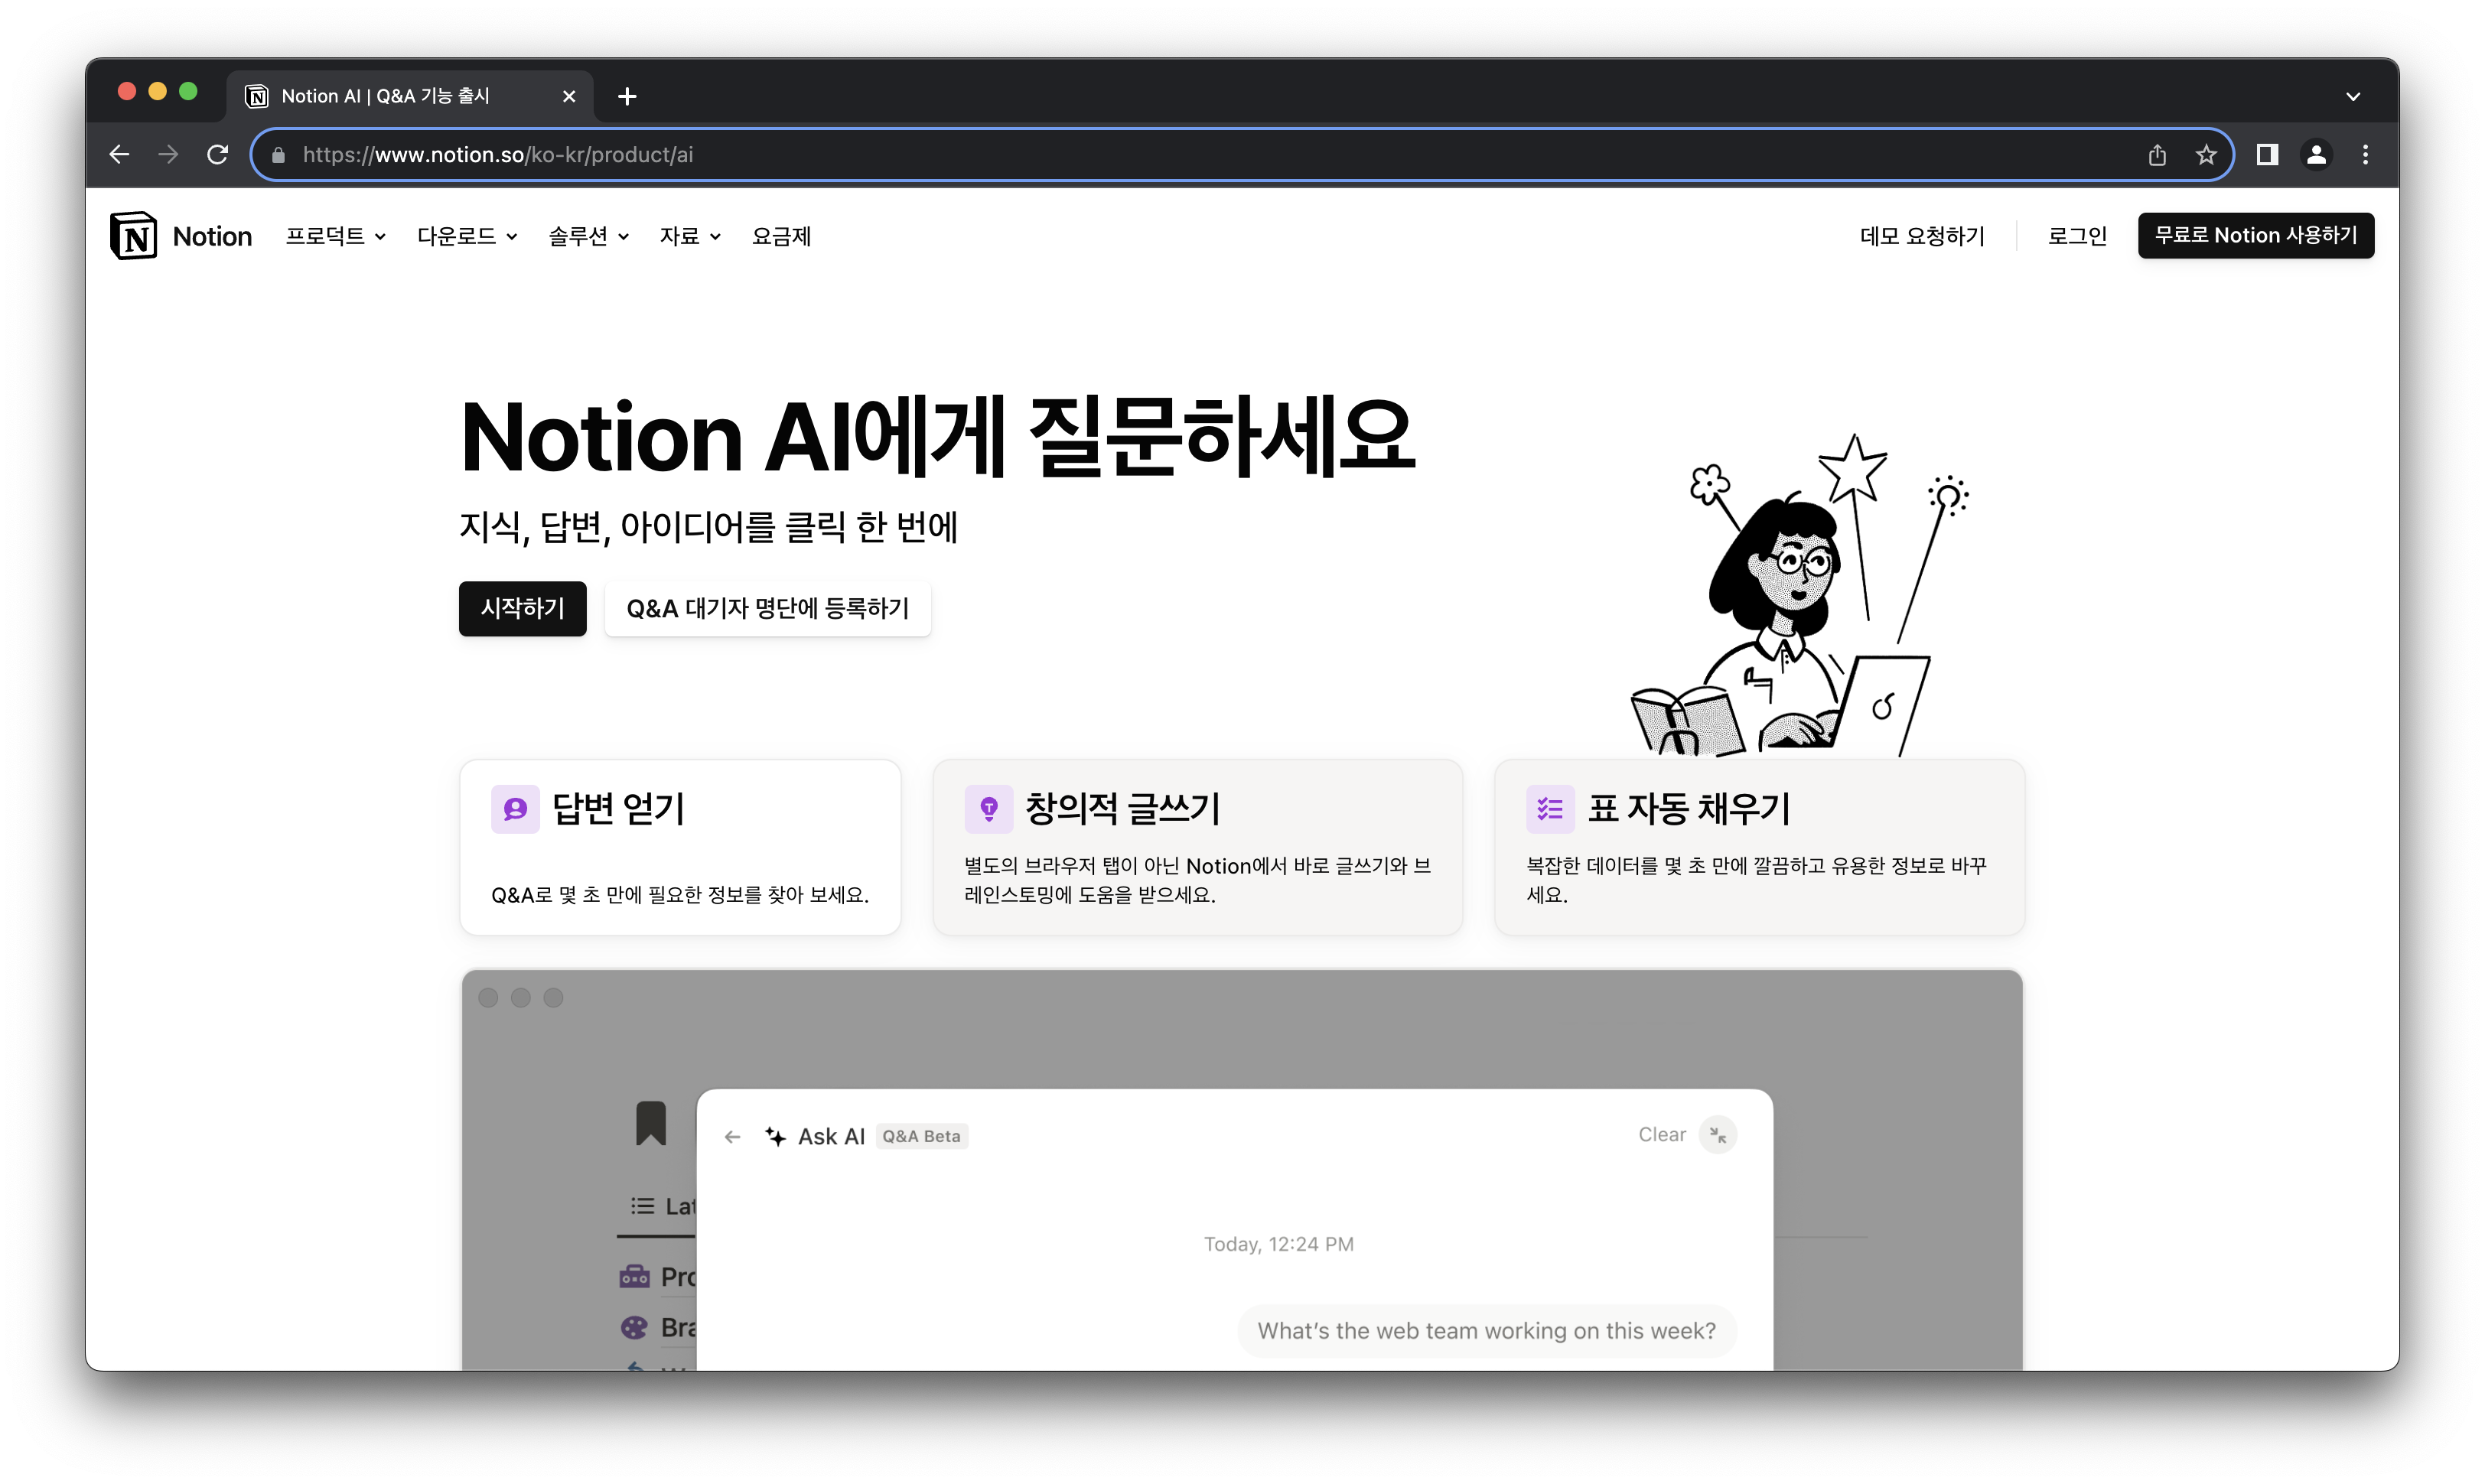Screen dimensions: 2485x1484
Task: Click 무료로 Notion 사용하기 button
Action: 2256,235
